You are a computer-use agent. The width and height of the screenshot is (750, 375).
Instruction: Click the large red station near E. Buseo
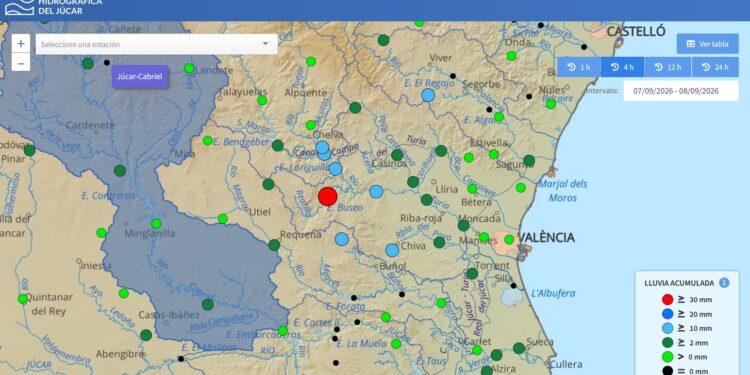pyautogui.click(x=328, y=197)
